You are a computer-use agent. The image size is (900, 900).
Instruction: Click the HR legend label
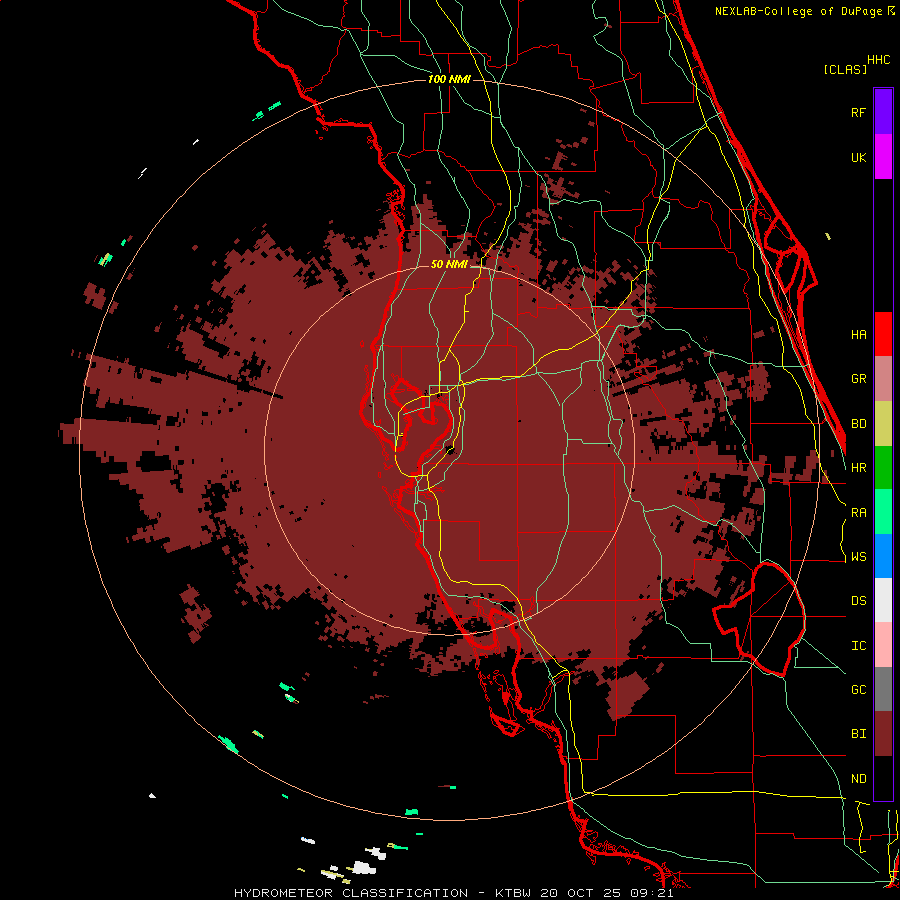click(x=858, y=468)
